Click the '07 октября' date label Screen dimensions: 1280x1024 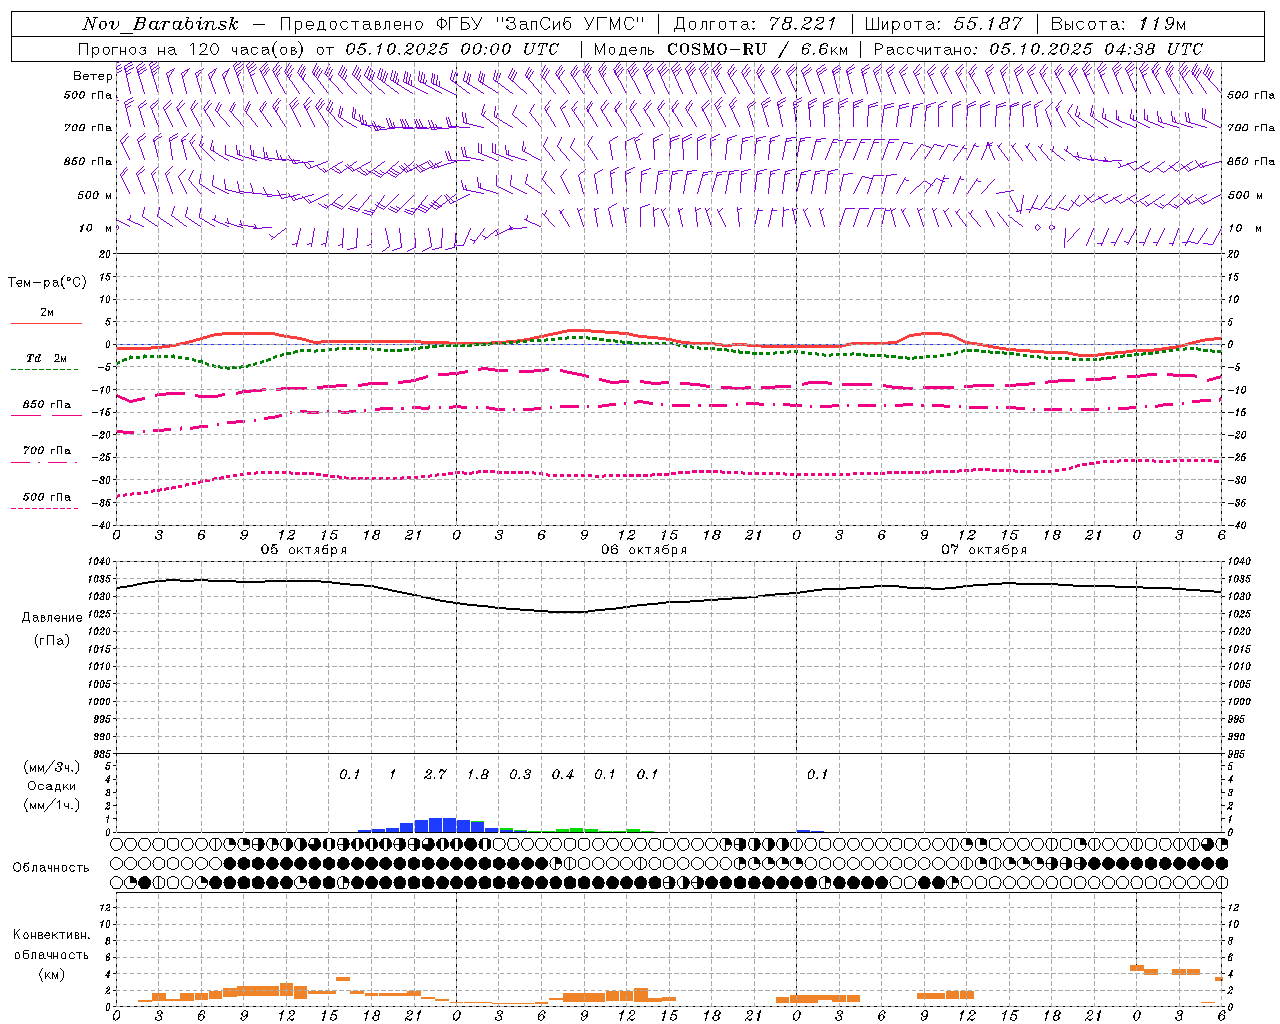984,550
